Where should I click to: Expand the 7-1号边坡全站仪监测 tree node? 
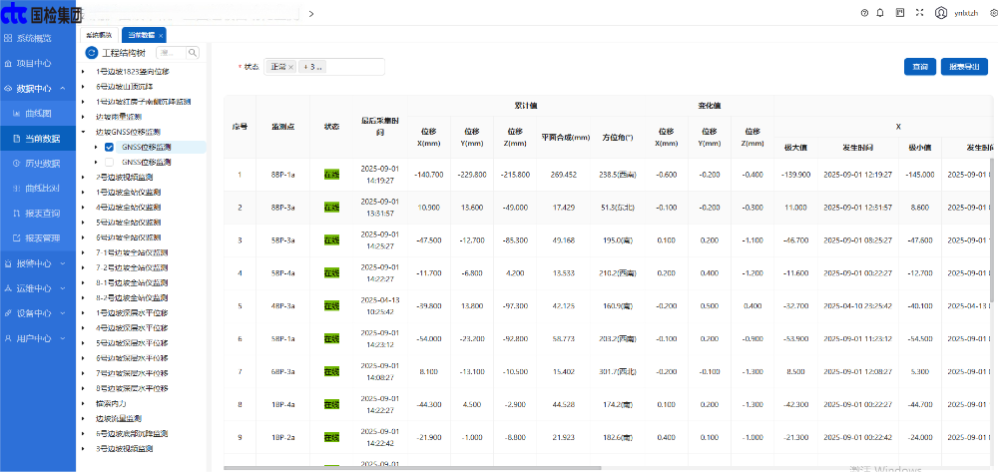tap(83, 254)
